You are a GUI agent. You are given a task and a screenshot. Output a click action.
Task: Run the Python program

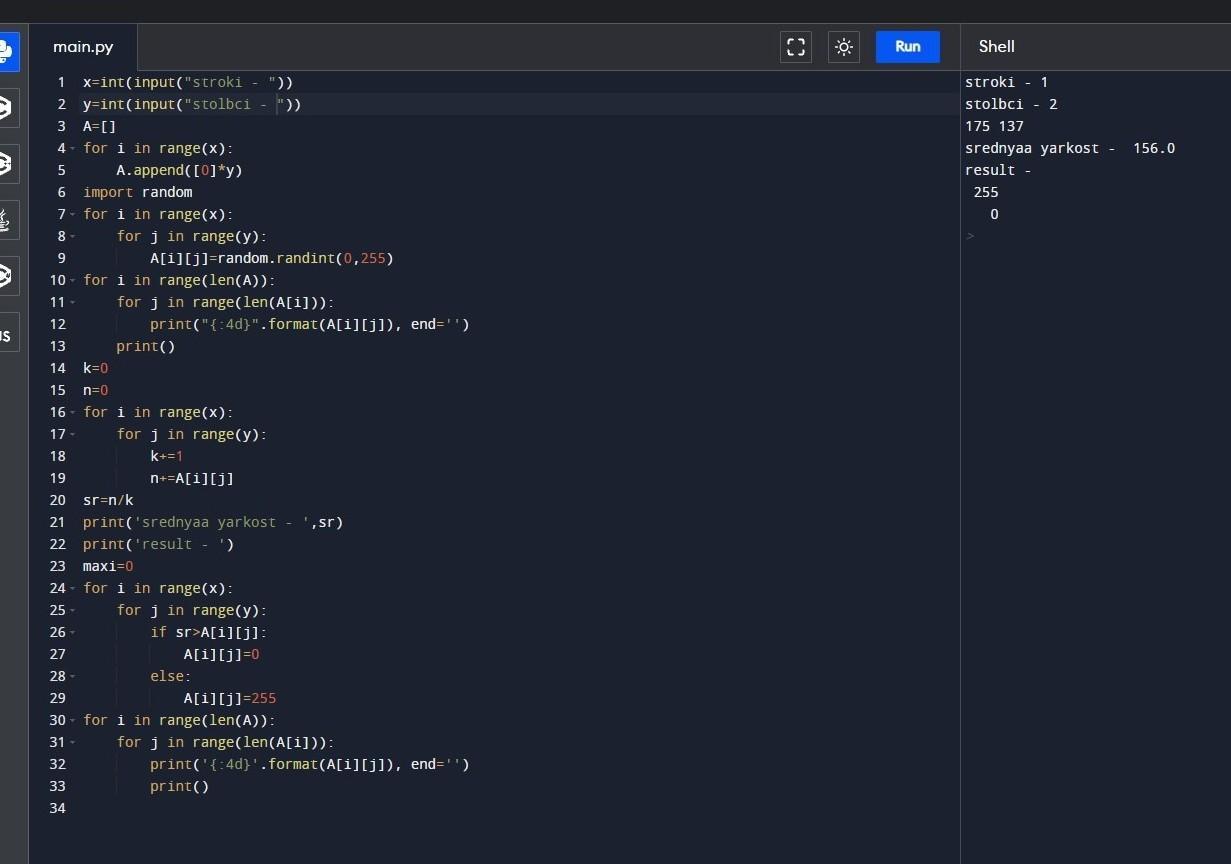907,46
